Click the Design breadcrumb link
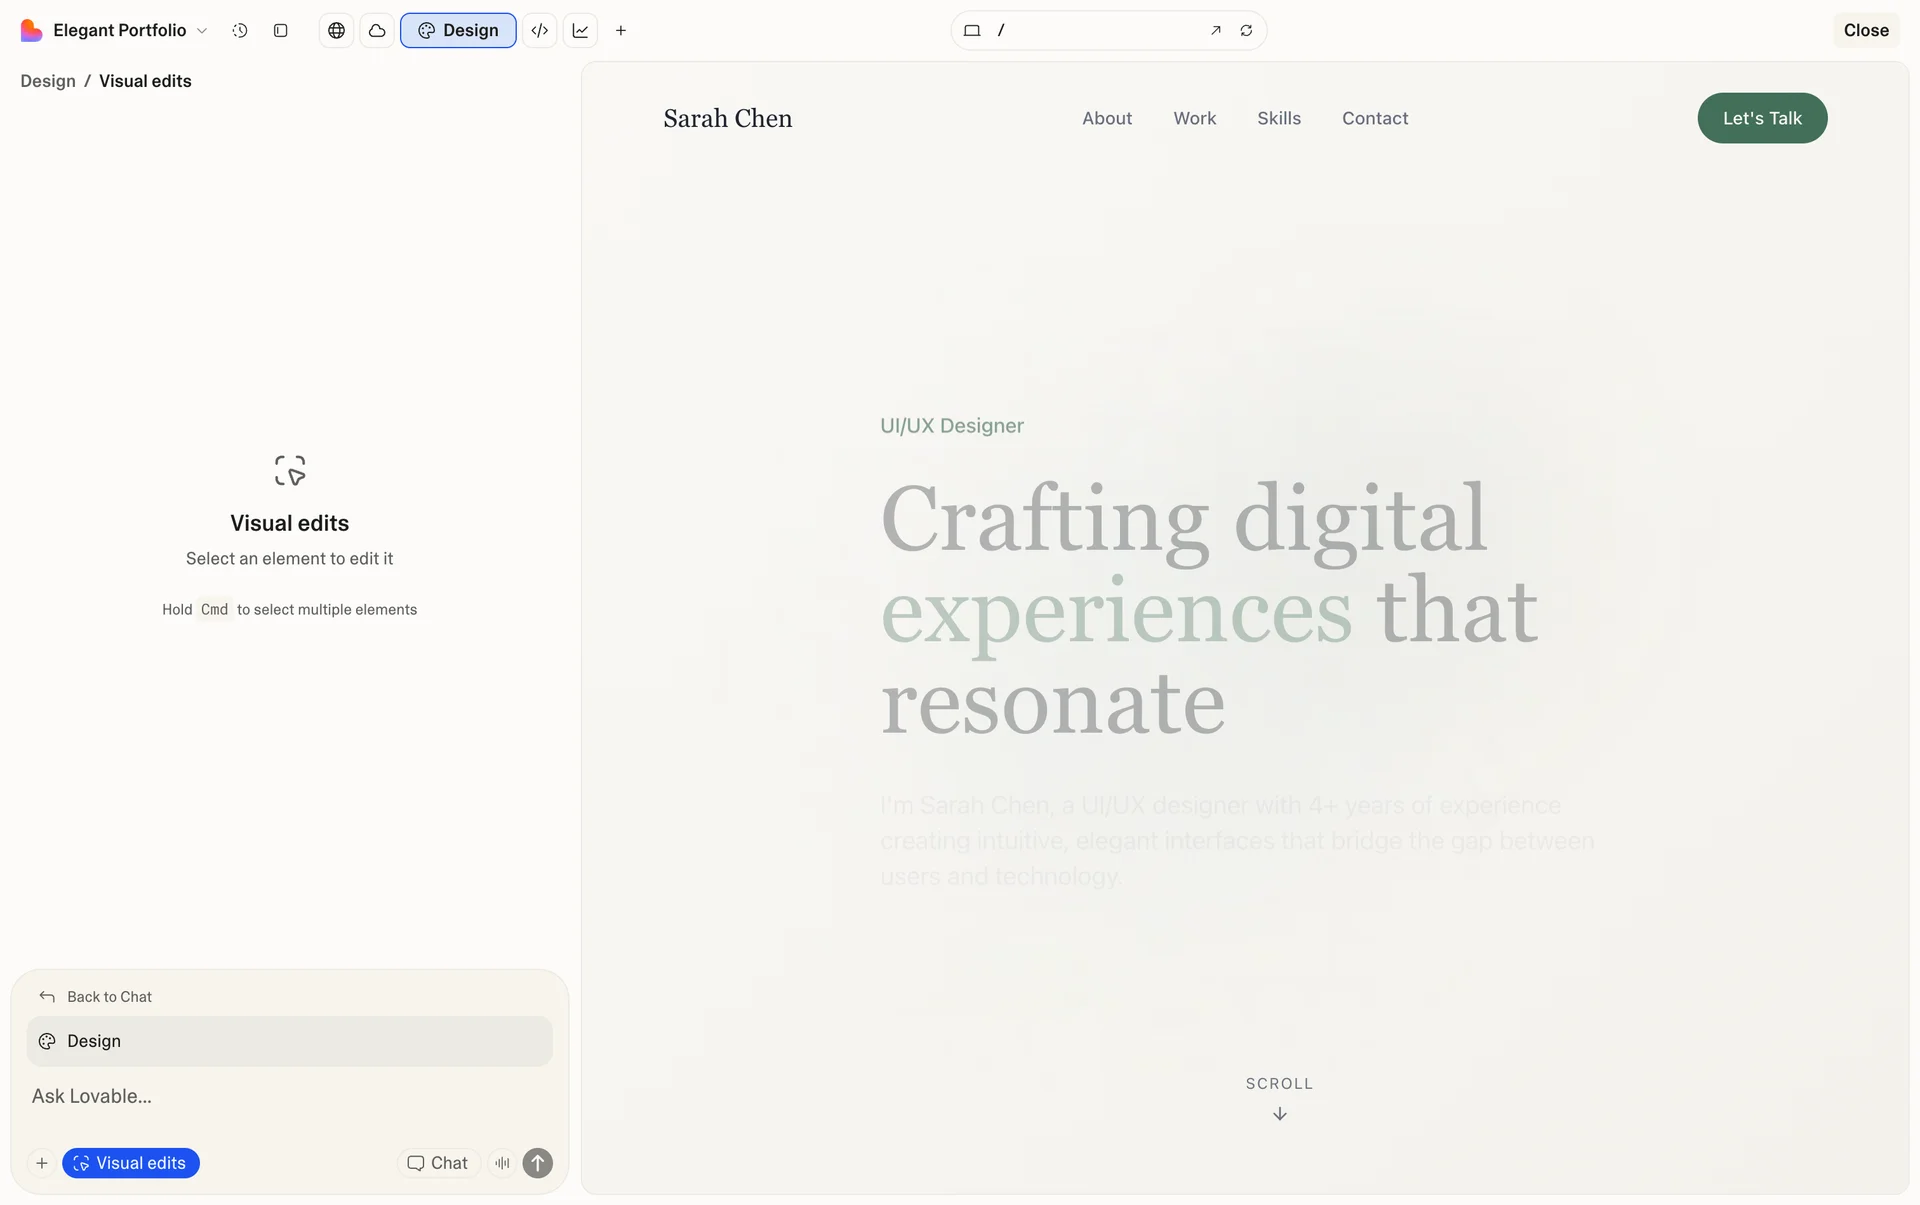Screen dimensions: 1920x1205 (48, 81)
